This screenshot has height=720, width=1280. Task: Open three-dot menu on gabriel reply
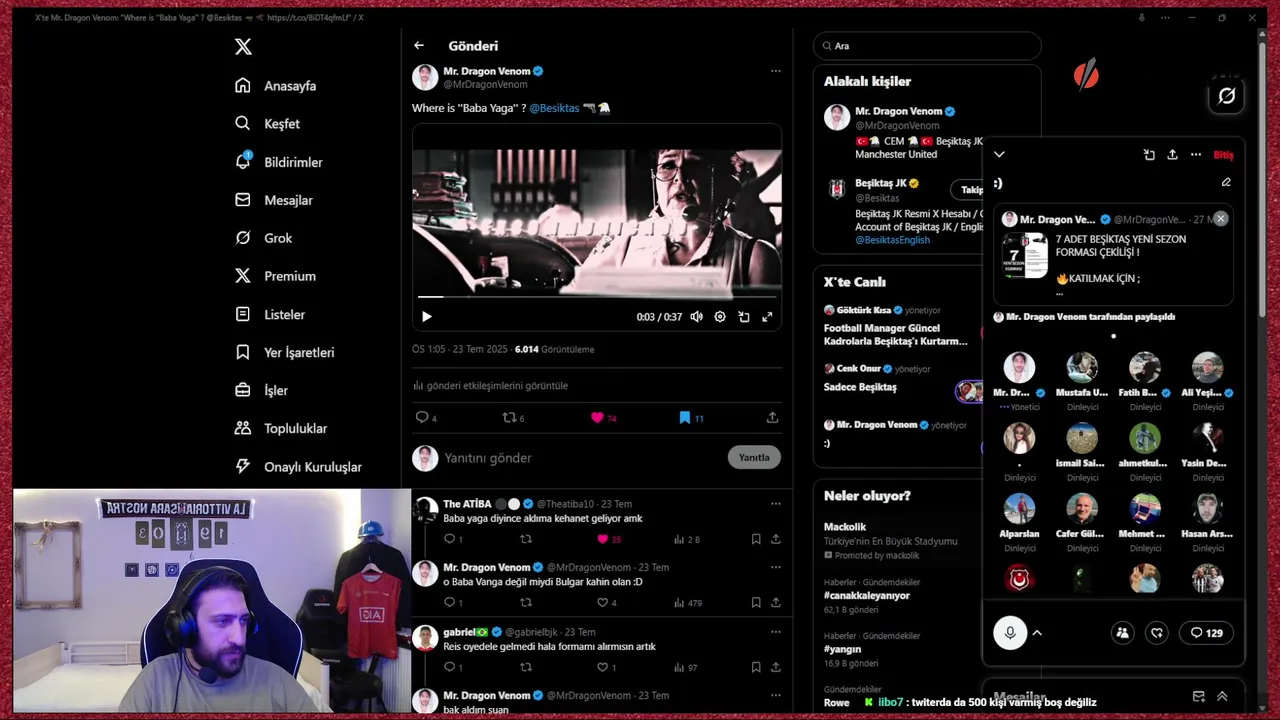(775, 632)
